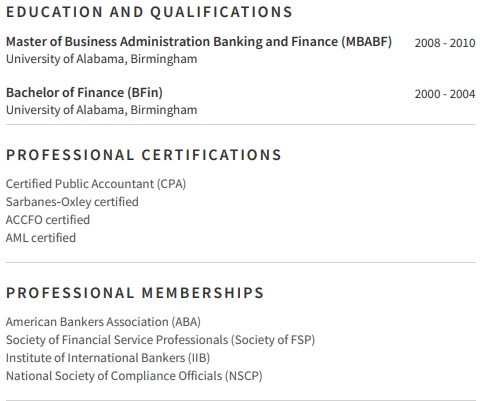Click the ACCFO certified entry
Screen dimensions: 480x401
(48, 220)
